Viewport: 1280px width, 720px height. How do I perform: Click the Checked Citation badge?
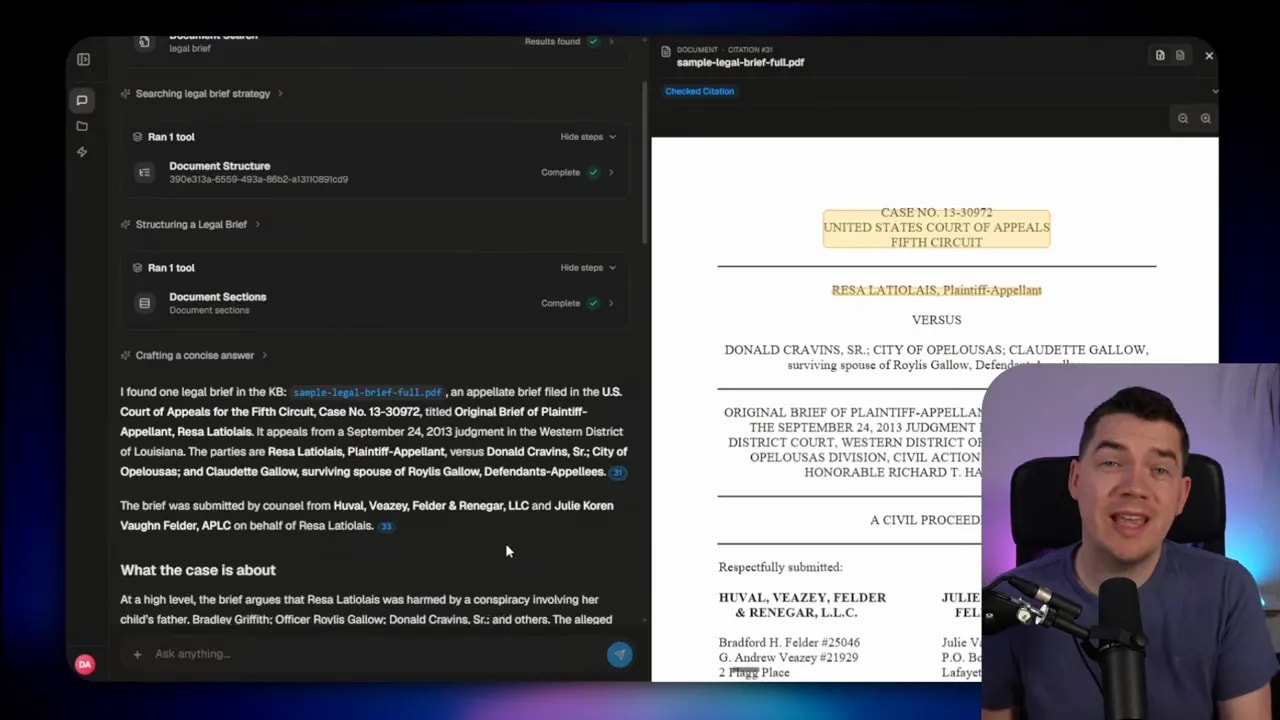[x=699, y=91]
